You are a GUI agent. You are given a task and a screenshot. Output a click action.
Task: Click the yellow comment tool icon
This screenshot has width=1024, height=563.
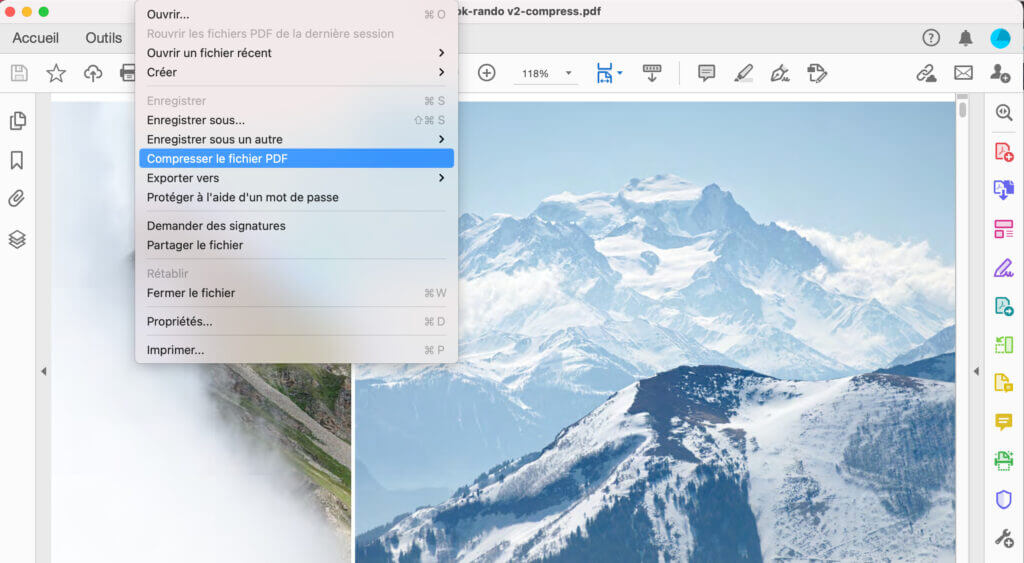click(x=1004, y=421)
